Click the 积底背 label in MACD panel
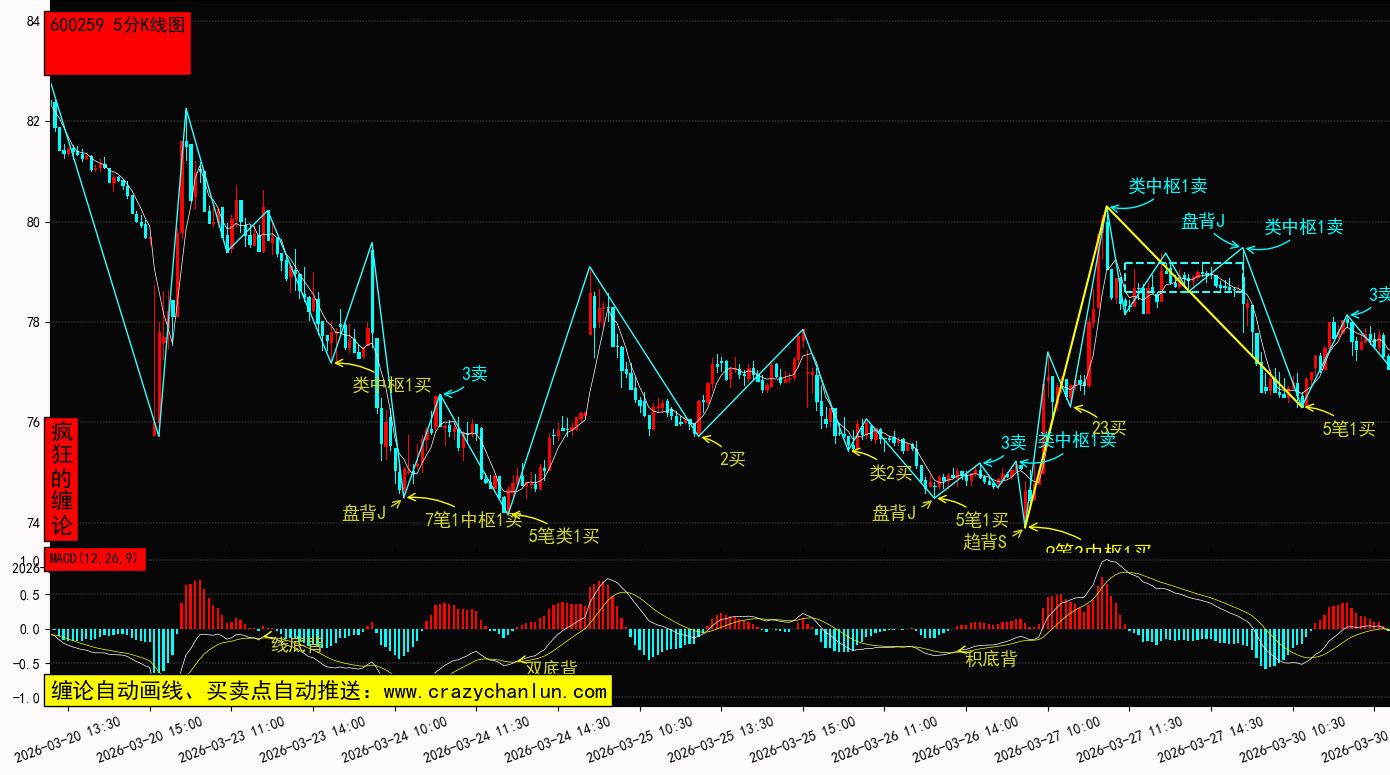 991,658
